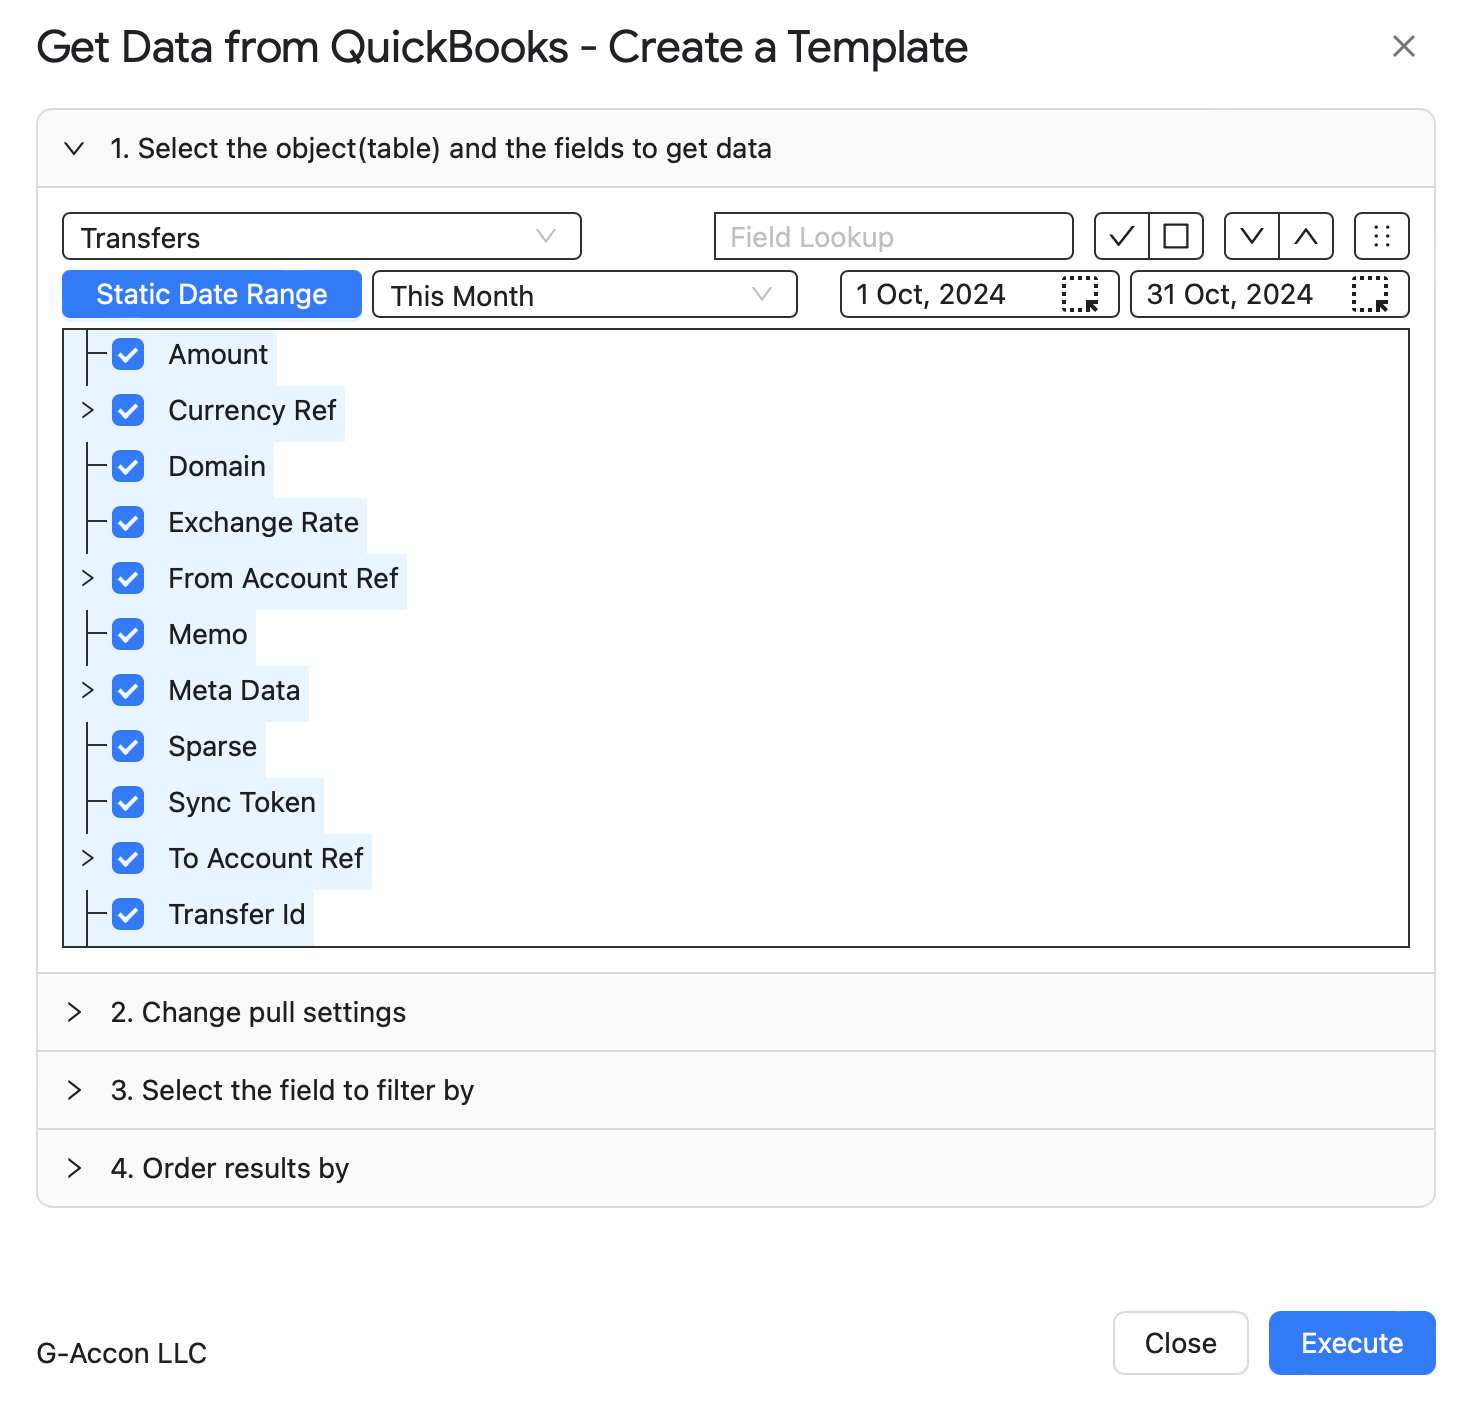Click the check-all fields checkmark icon
Screen dimensions: 1472x1406
[1121, 237]
